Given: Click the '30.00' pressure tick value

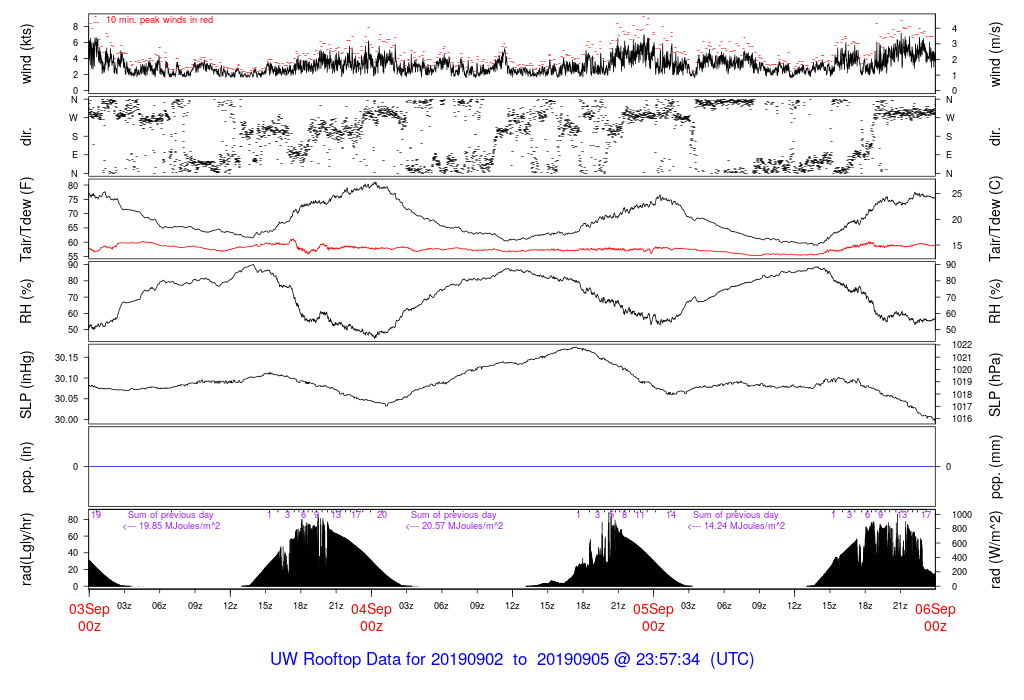Looking at the screenshot, I should (66, 420).
